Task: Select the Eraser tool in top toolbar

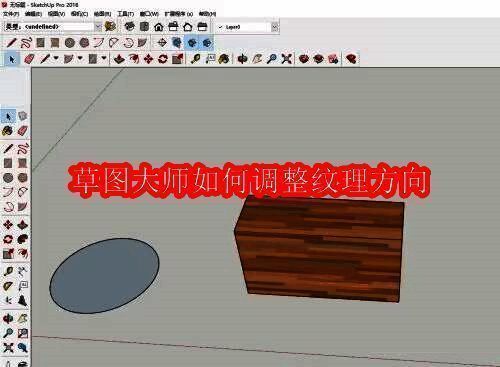Action: tap(29, 59)
